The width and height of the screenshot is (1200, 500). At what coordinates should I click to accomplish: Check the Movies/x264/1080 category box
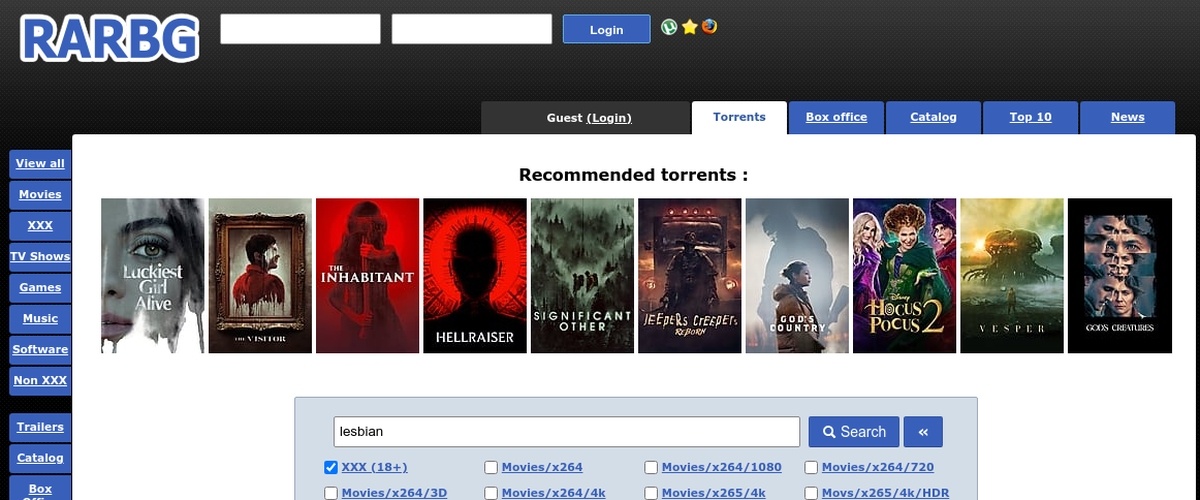click(x=651, y=467)
